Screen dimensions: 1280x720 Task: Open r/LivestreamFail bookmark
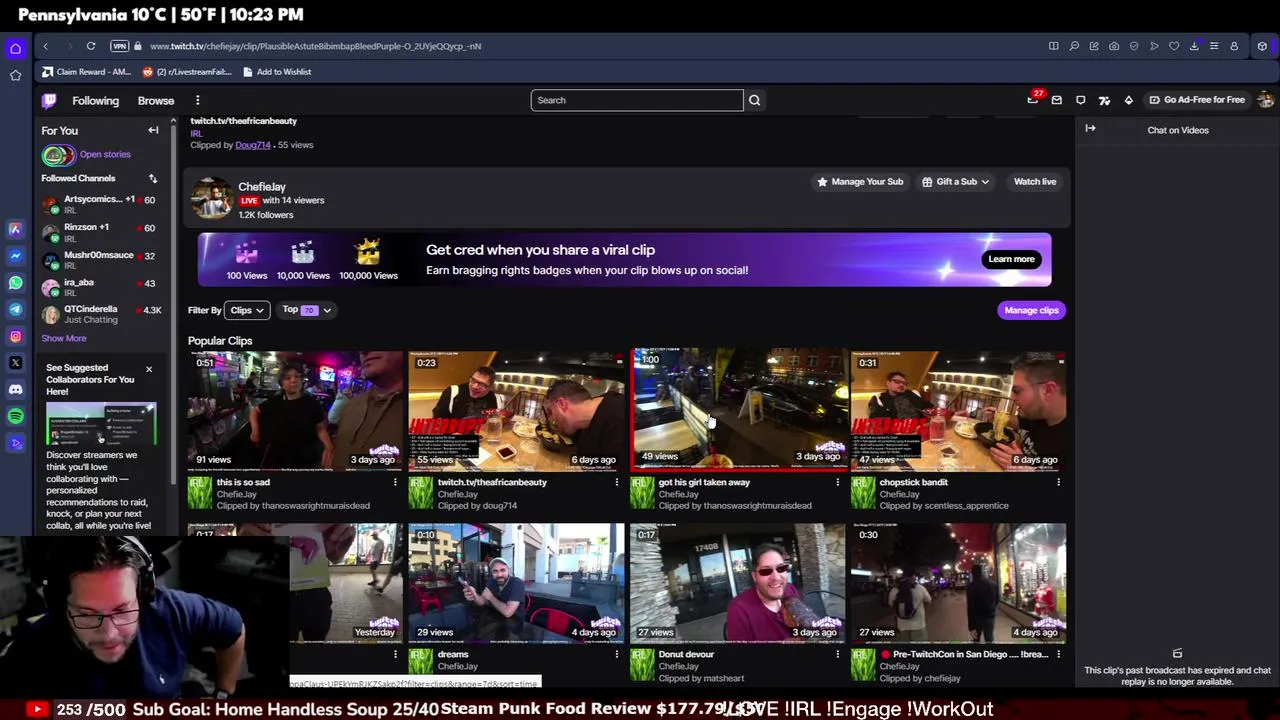click(x=187, y=72)
